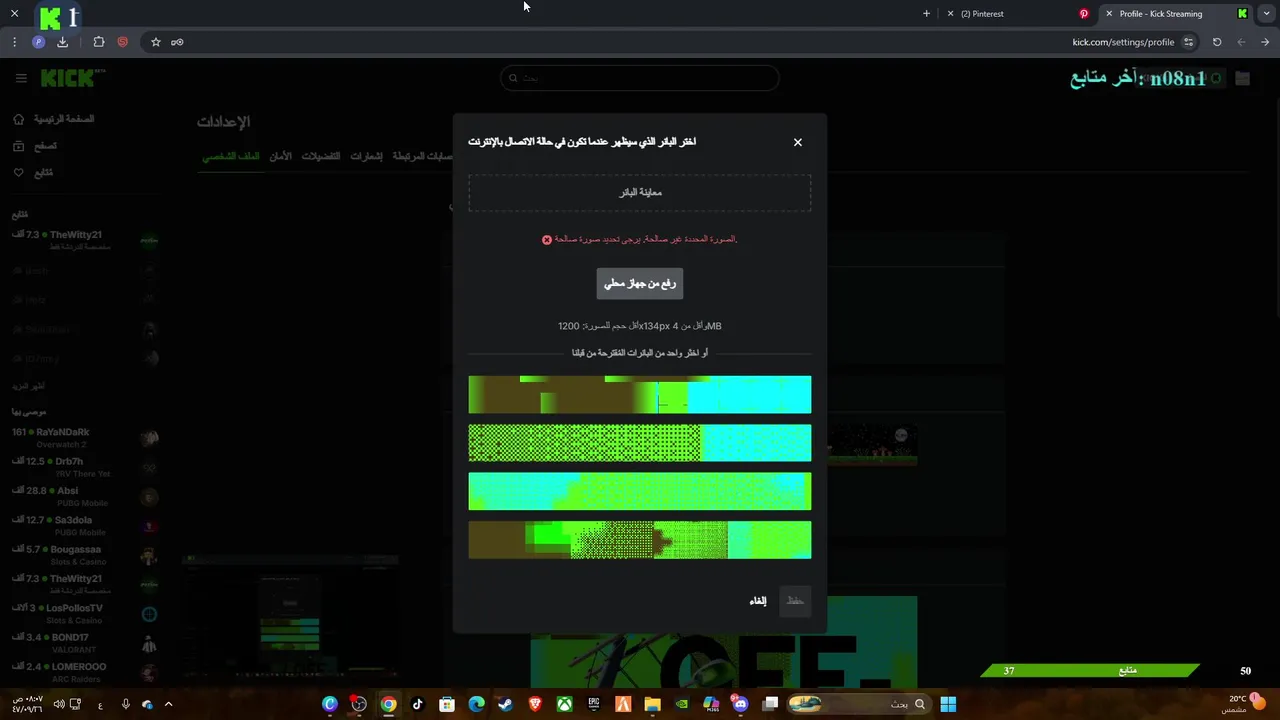
Task: Click the upload from local device button
Action: (x=640, y=283)
